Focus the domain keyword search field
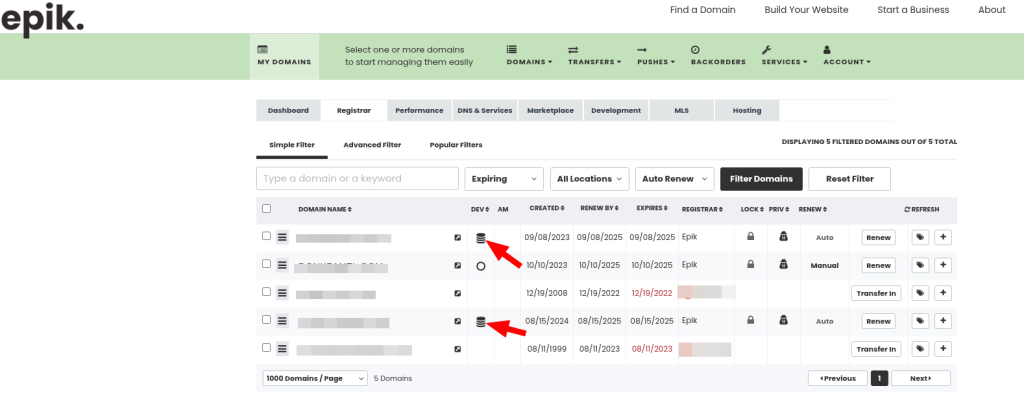The width and height of the screenshot is (1024, 399). point(357,179)
